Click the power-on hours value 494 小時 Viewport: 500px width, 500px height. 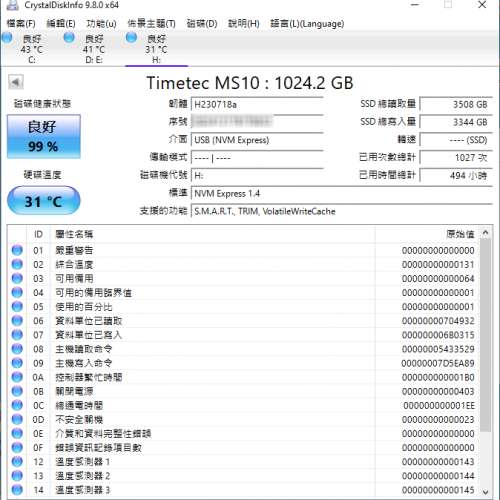(456, 176)
